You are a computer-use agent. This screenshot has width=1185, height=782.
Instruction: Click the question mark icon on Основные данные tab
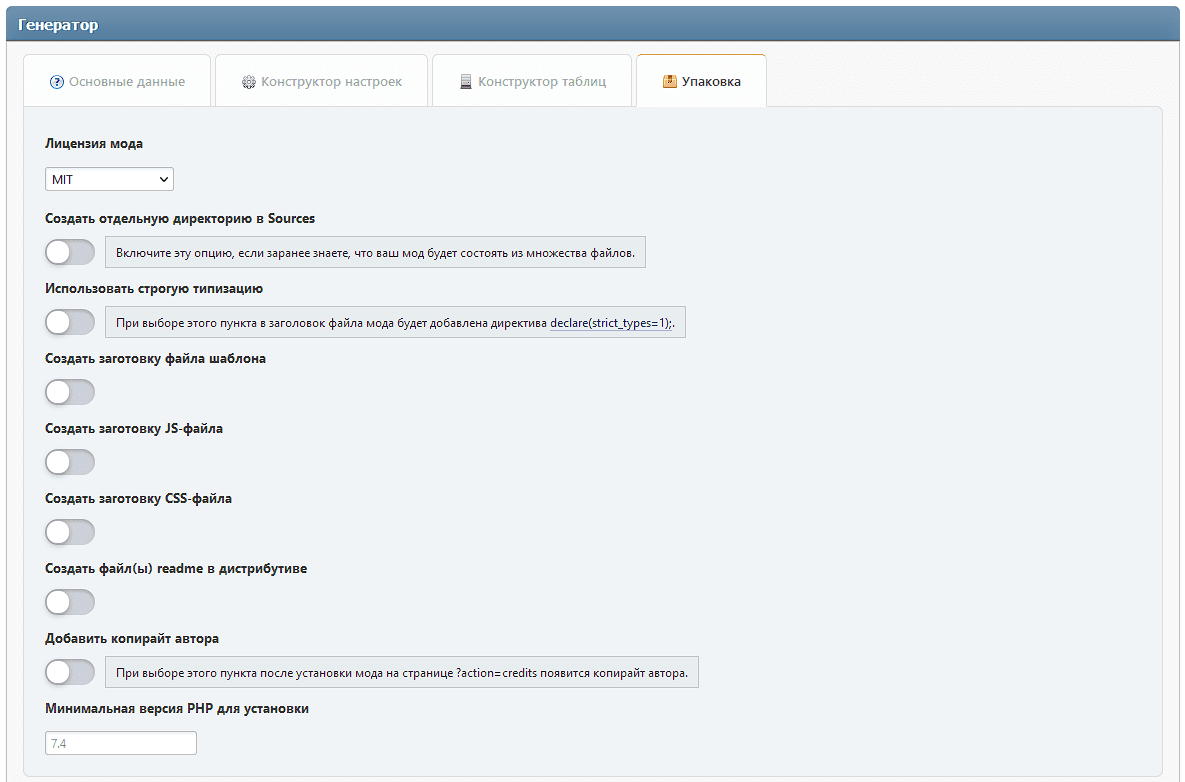coord(57,82)
